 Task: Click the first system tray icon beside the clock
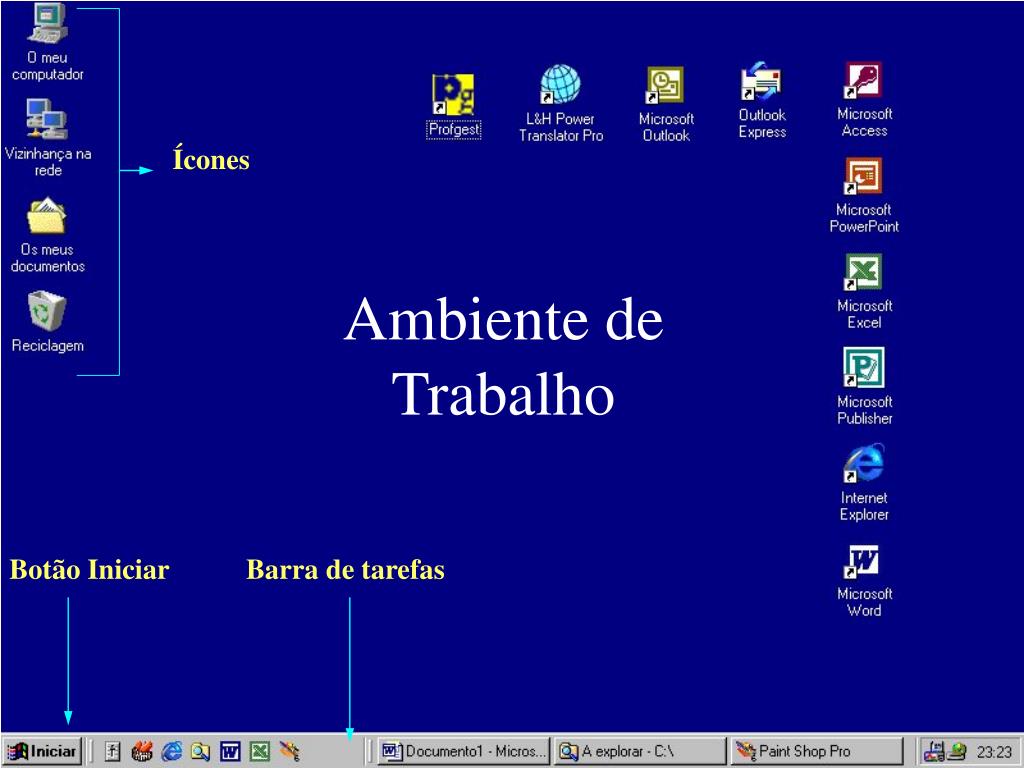[933, 752]
